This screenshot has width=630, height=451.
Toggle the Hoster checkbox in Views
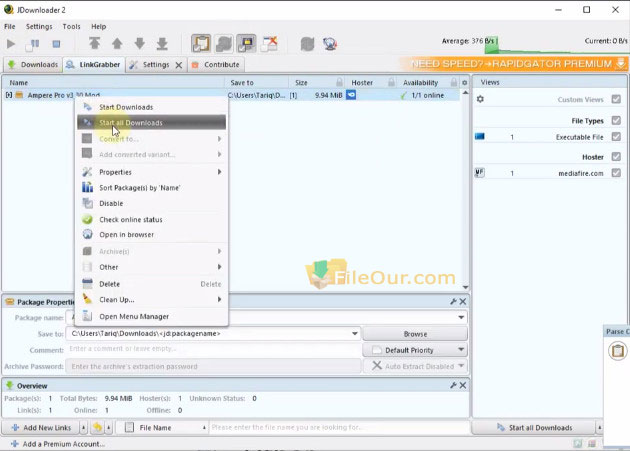[616, 156]
